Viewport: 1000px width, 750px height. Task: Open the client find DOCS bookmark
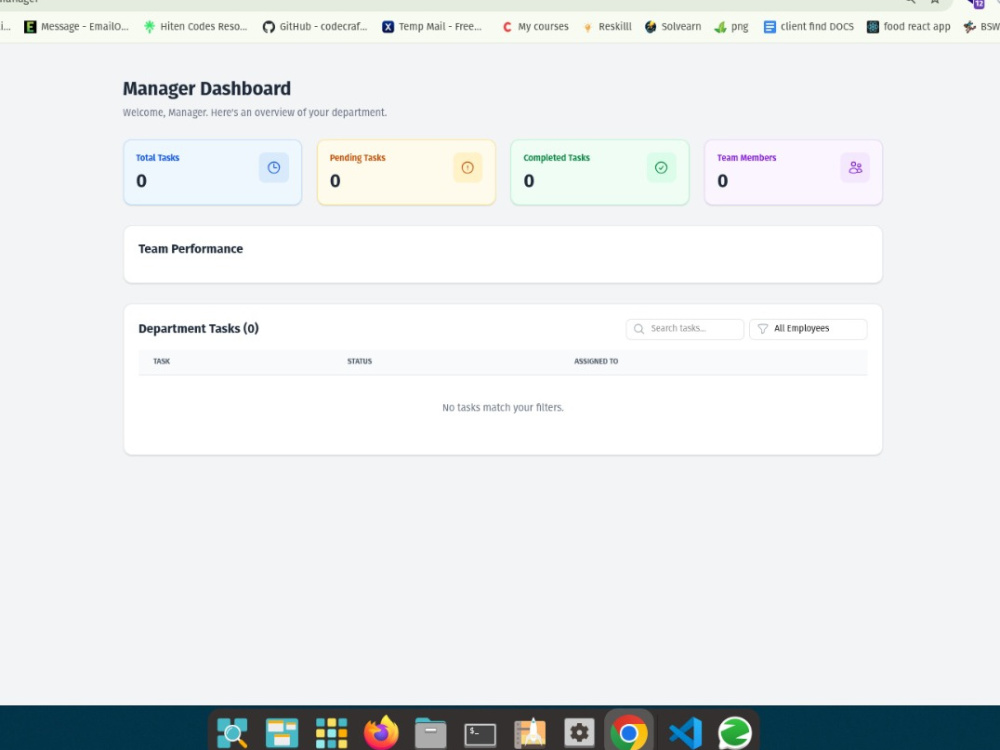(x=809, y=27)
